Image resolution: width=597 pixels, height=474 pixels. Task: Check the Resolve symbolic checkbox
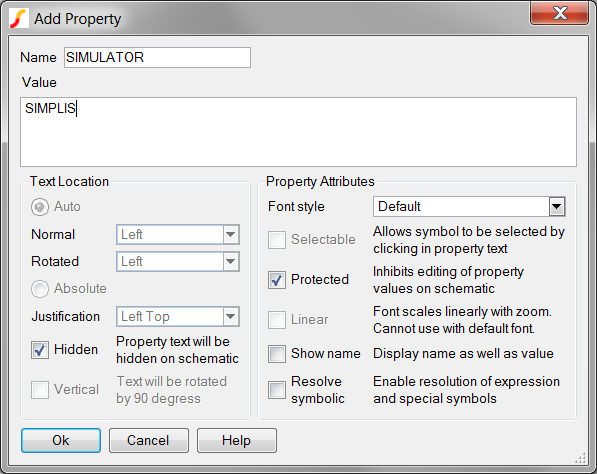[x=277, y=390]
